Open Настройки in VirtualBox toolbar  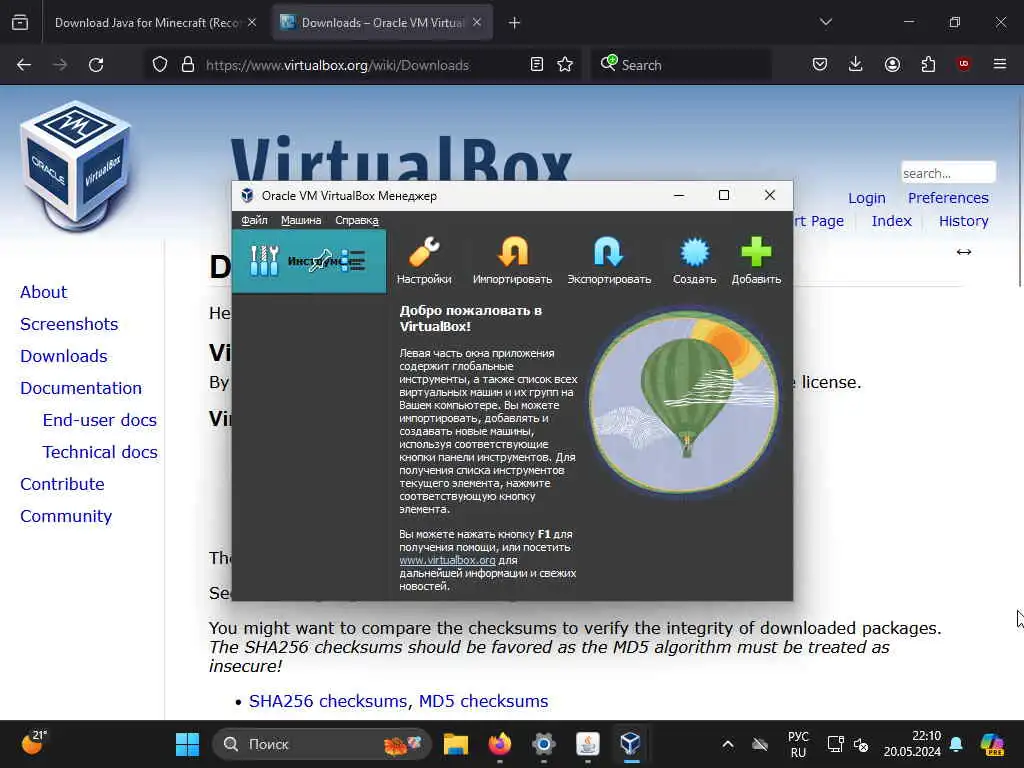point(424,261)
